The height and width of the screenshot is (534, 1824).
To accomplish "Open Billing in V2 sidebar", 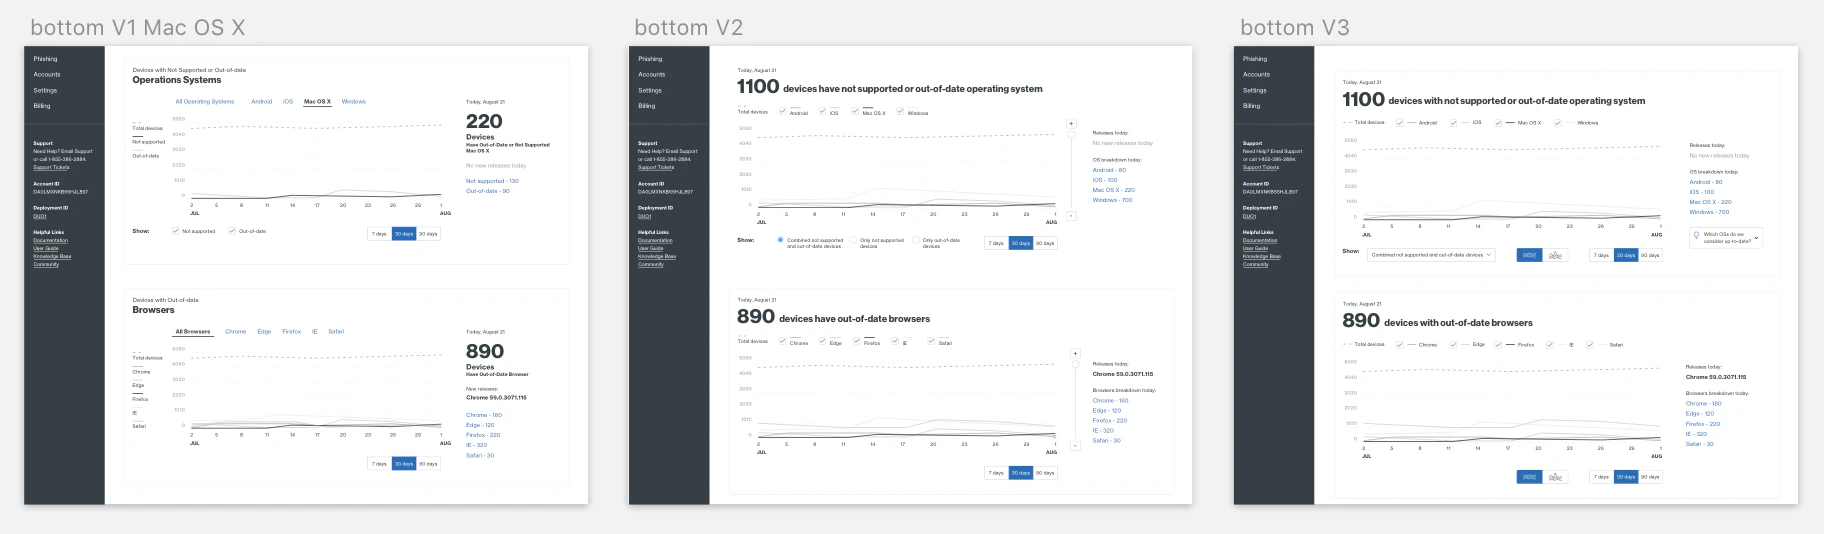I will click(647, 105).
